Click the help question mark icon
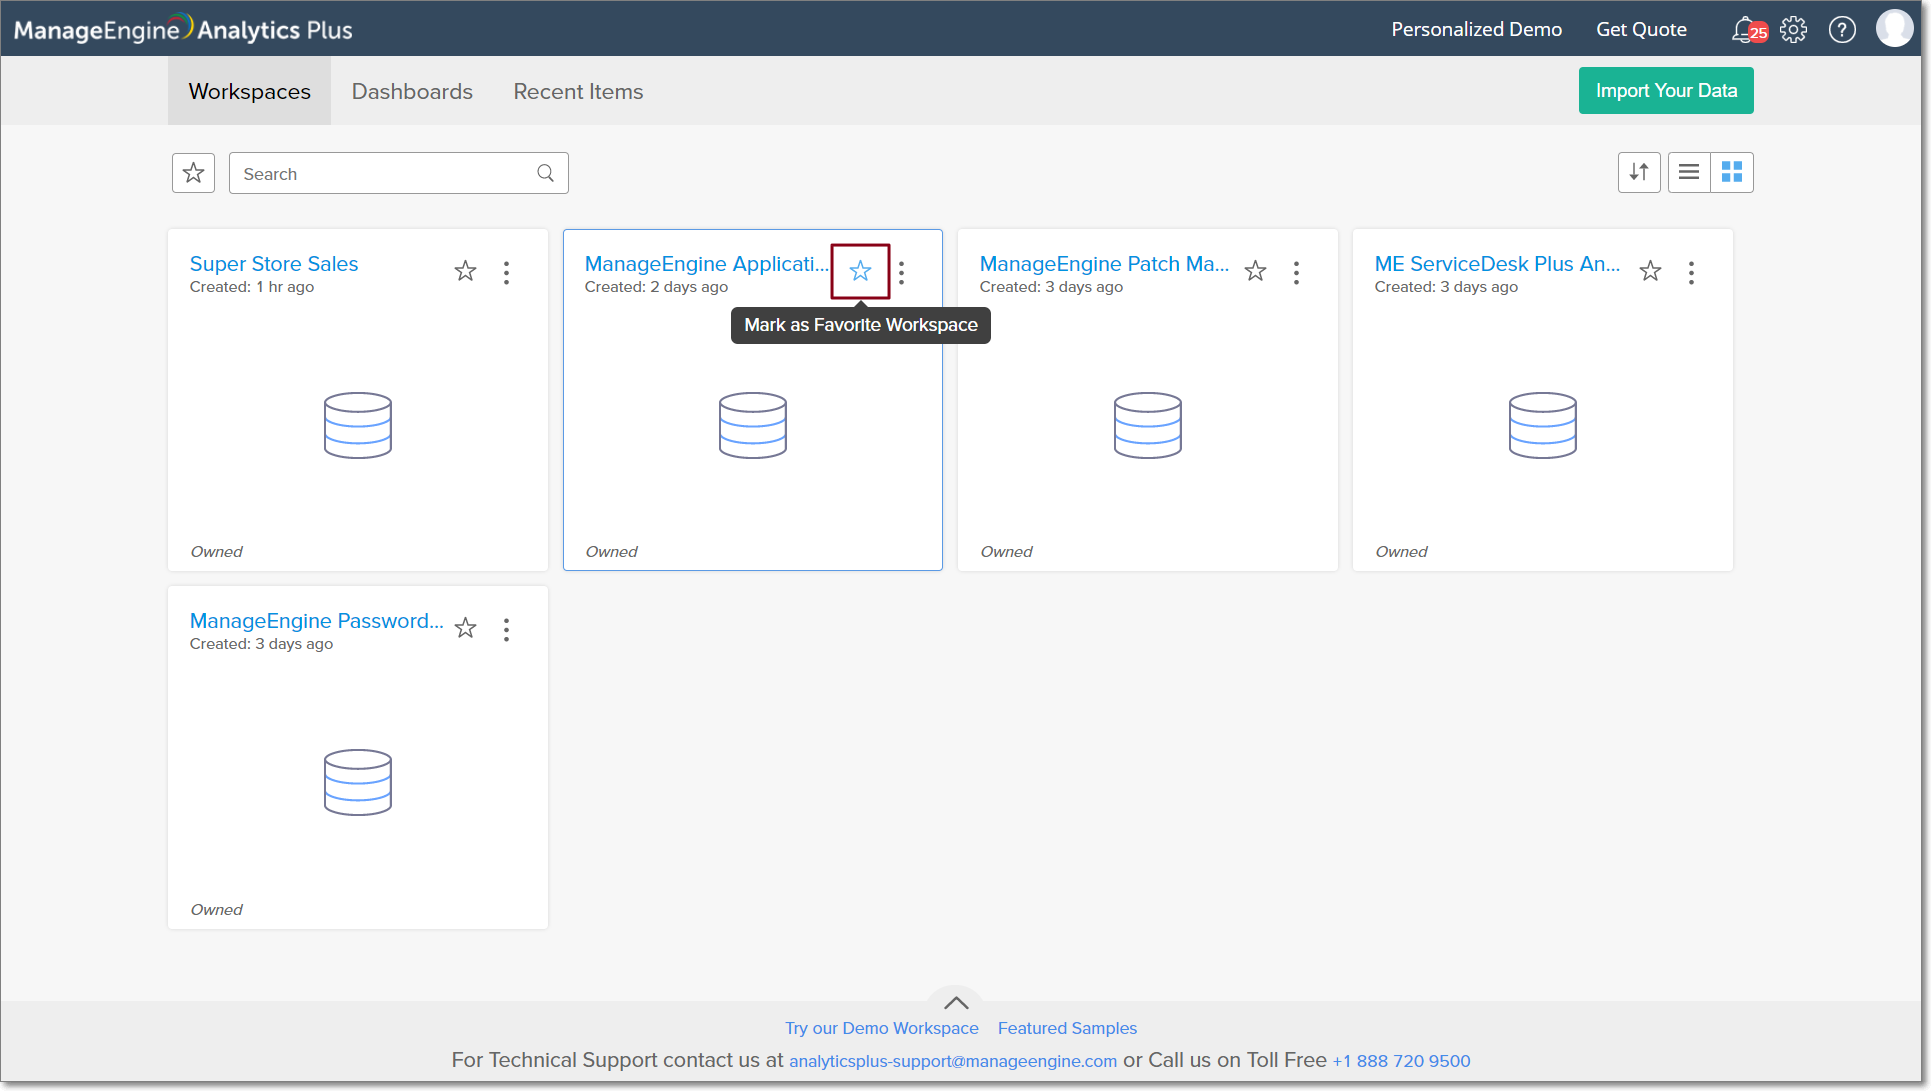 (1842, 30)
